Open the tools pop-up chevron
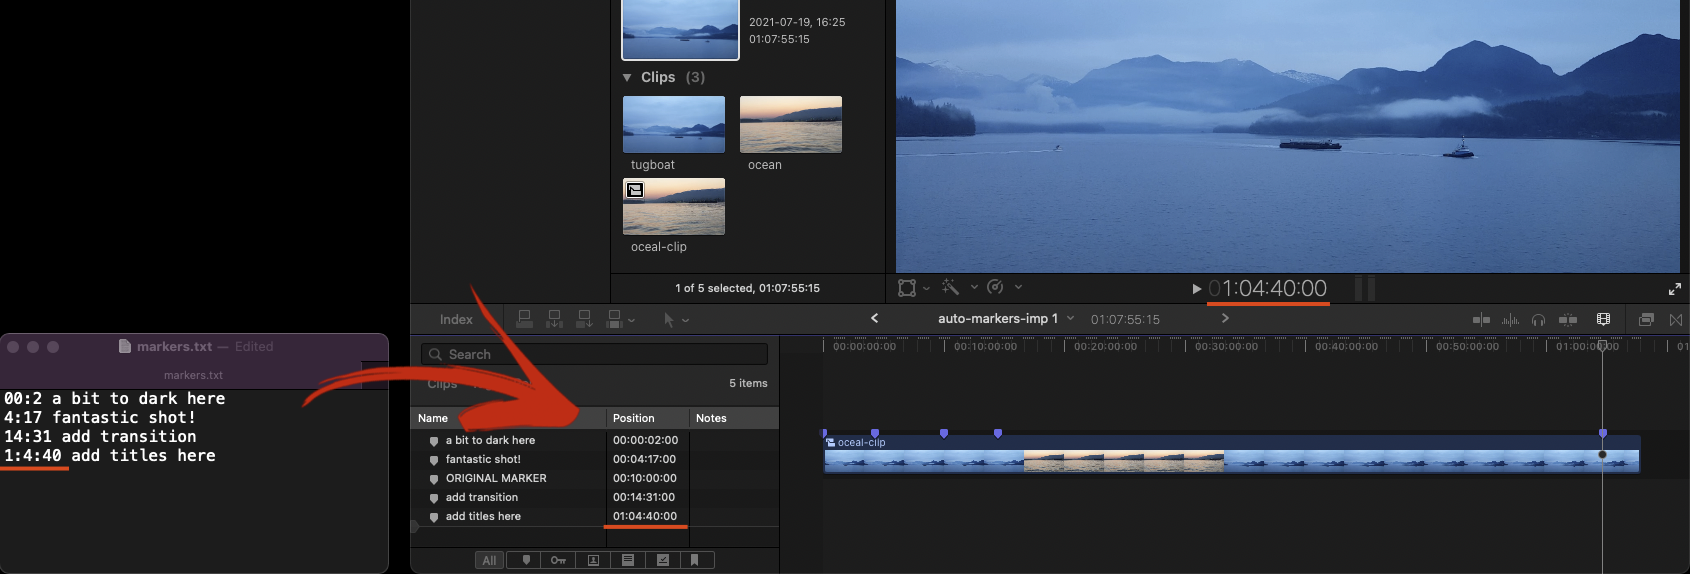 [x=686, y=321]
